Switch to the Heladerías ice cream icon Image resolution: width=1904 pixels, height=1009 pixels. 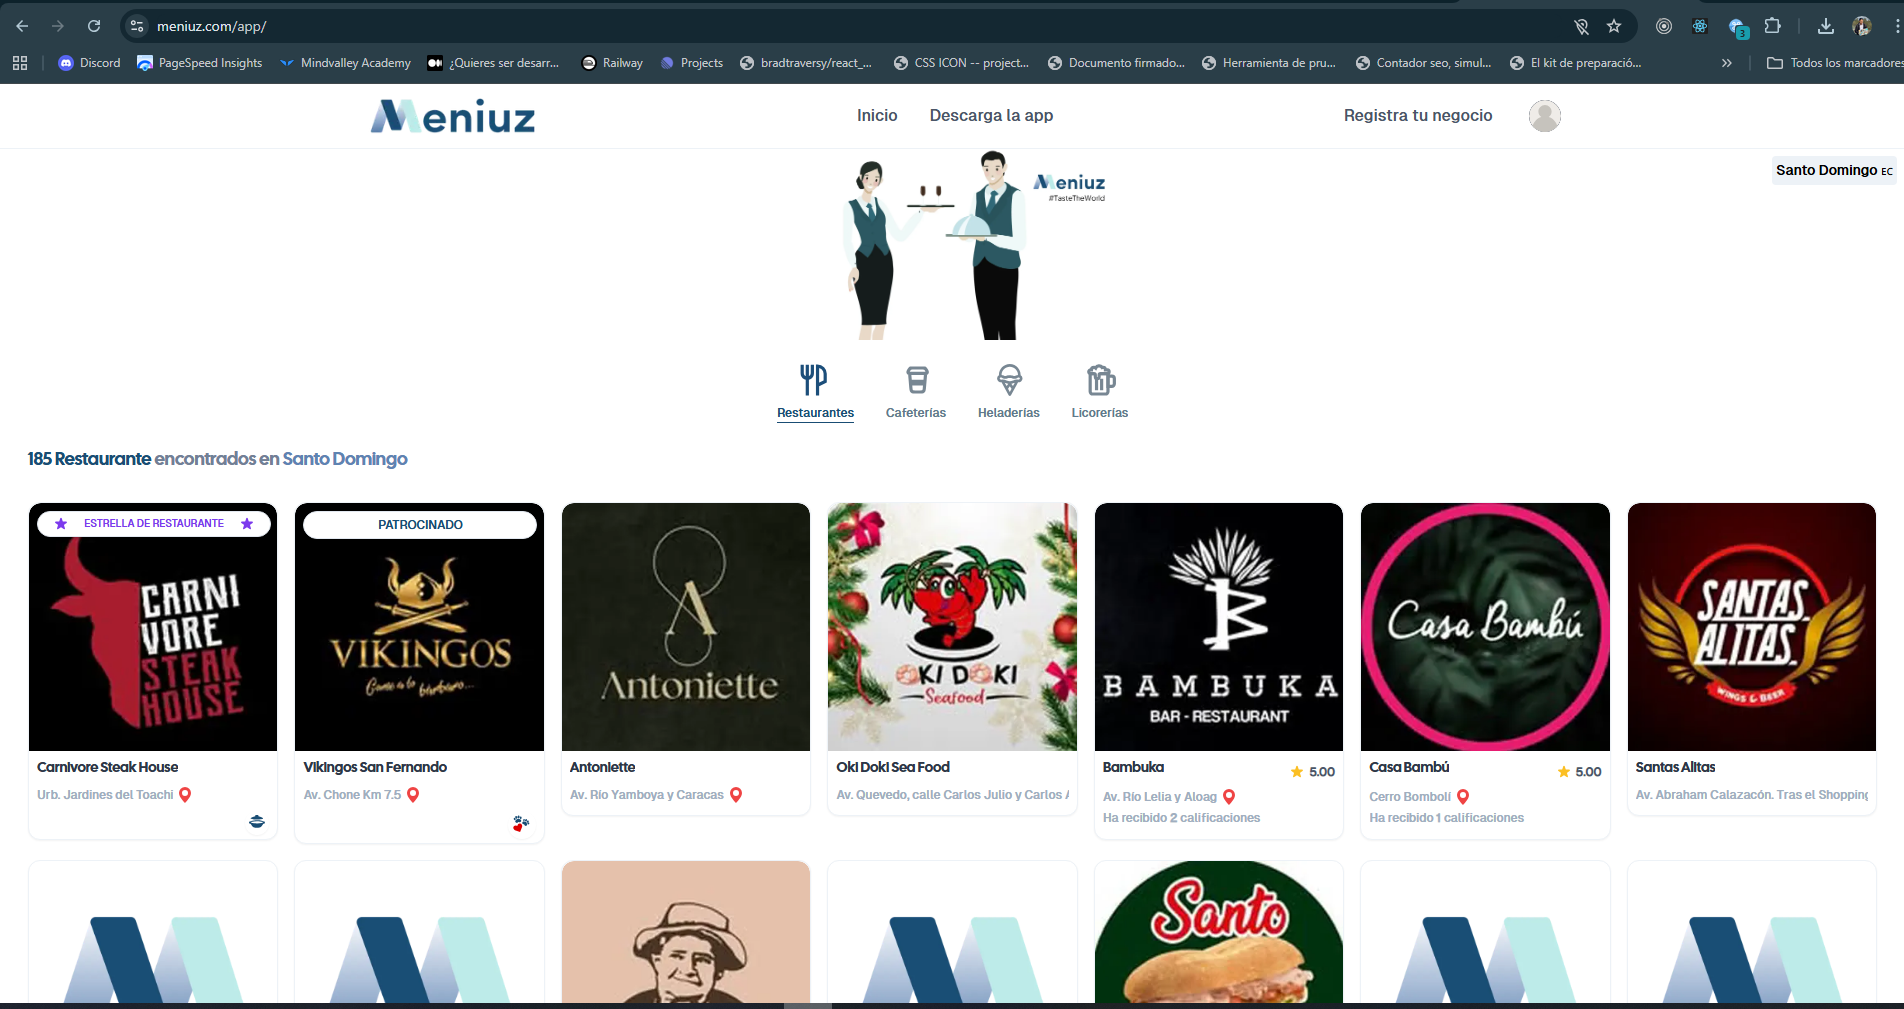(x=1008, y=390)
